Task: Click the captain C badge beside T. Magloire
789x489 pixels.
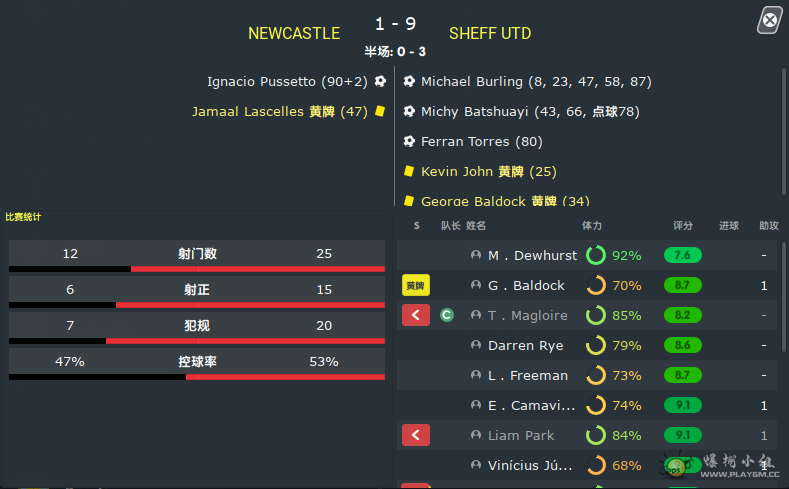Action: coord(447,315)
